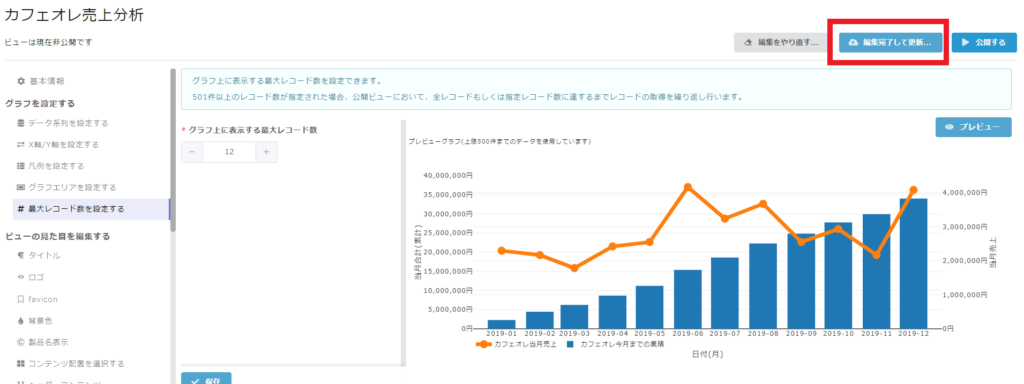Click the プレビュー button
The height and width of the screenshot is (384, 1024).
[974, 127]
